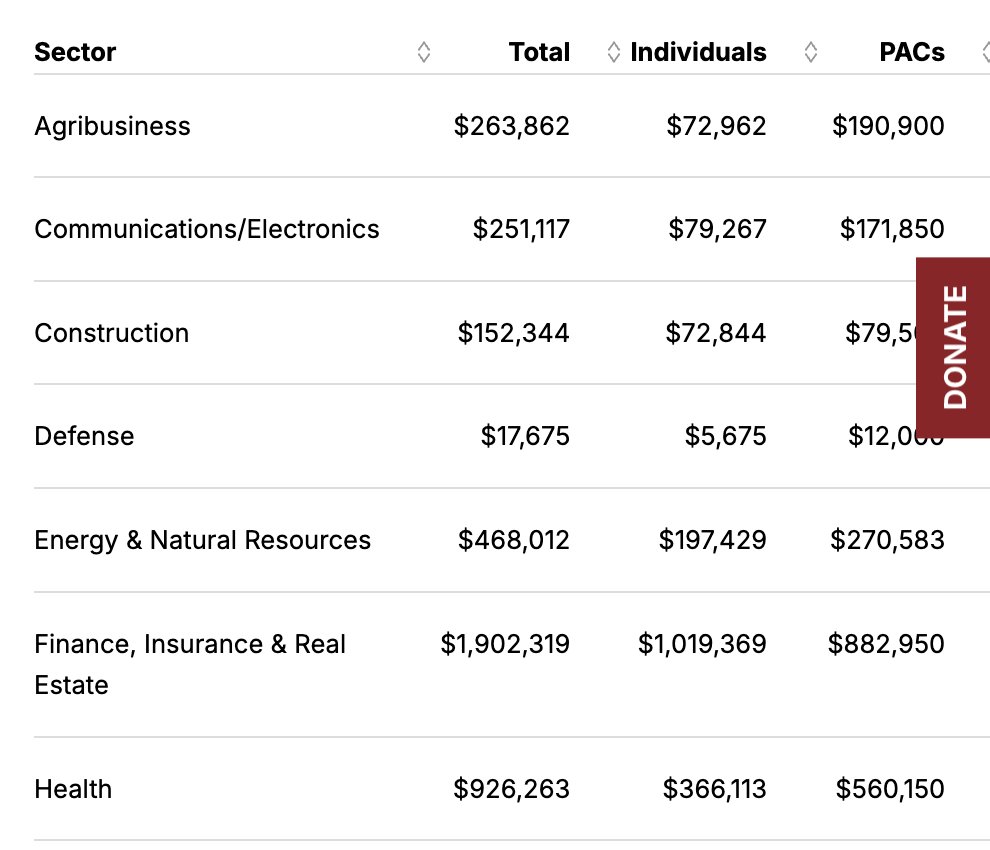Click the $17,675 Defense total

pos(525,436)
